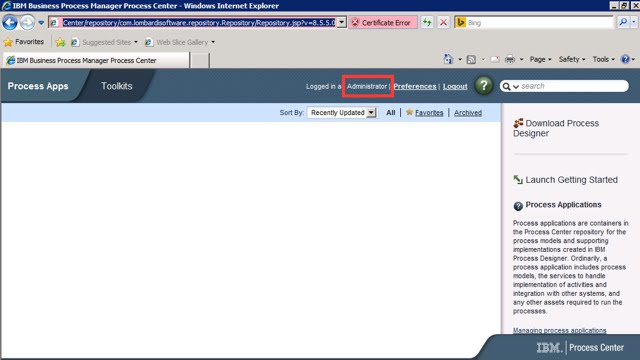The width and height of the screenshot is (640, 360).
Task: Open Managing process applications link
Action: pos(559,330)
